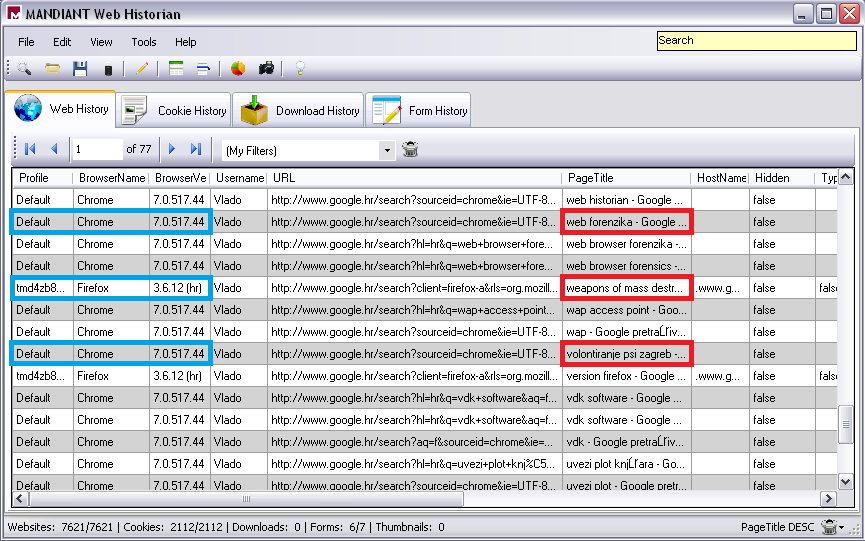865x541 pixels.
Task: Sort by the BrowserName column header
Action: point(111,178)
